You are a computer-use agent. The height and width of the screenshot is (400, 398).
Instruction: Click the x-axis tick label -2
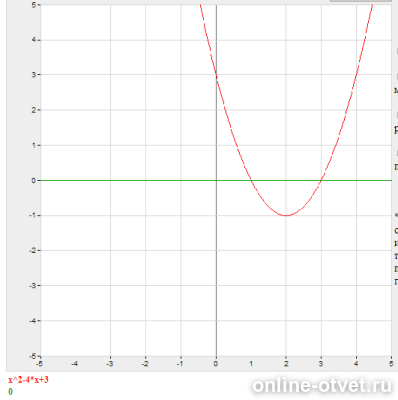[145, 363]
